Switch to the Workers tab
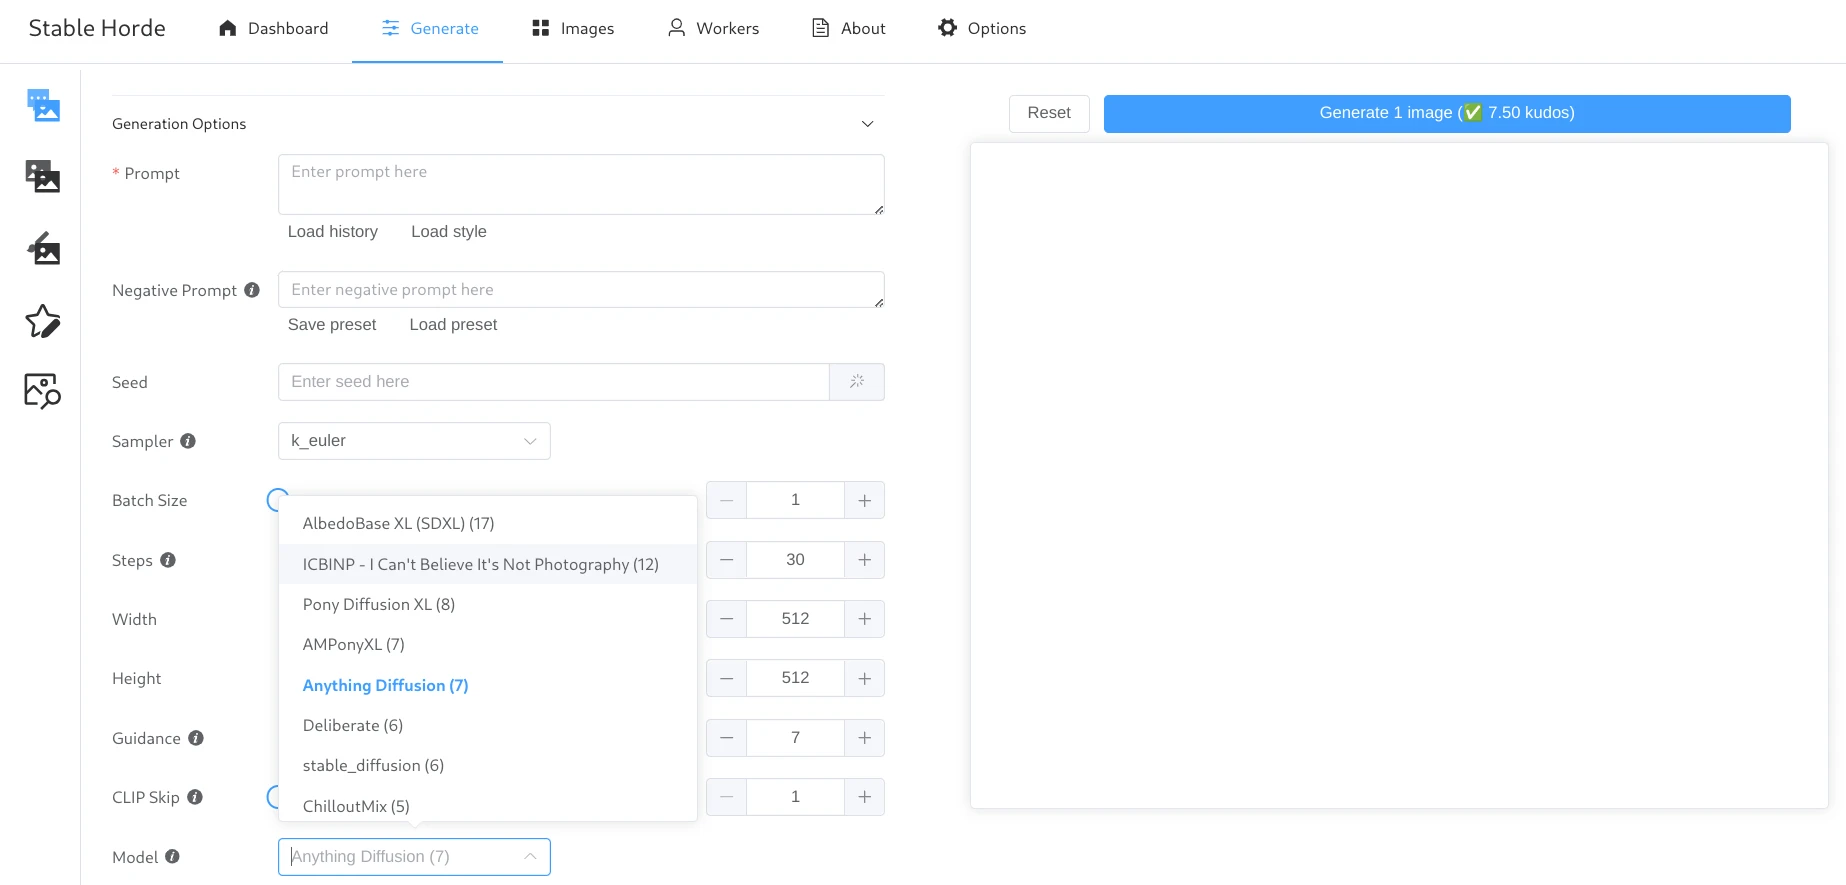Screen dimensions: 1846x885 (x=713, y=28)
